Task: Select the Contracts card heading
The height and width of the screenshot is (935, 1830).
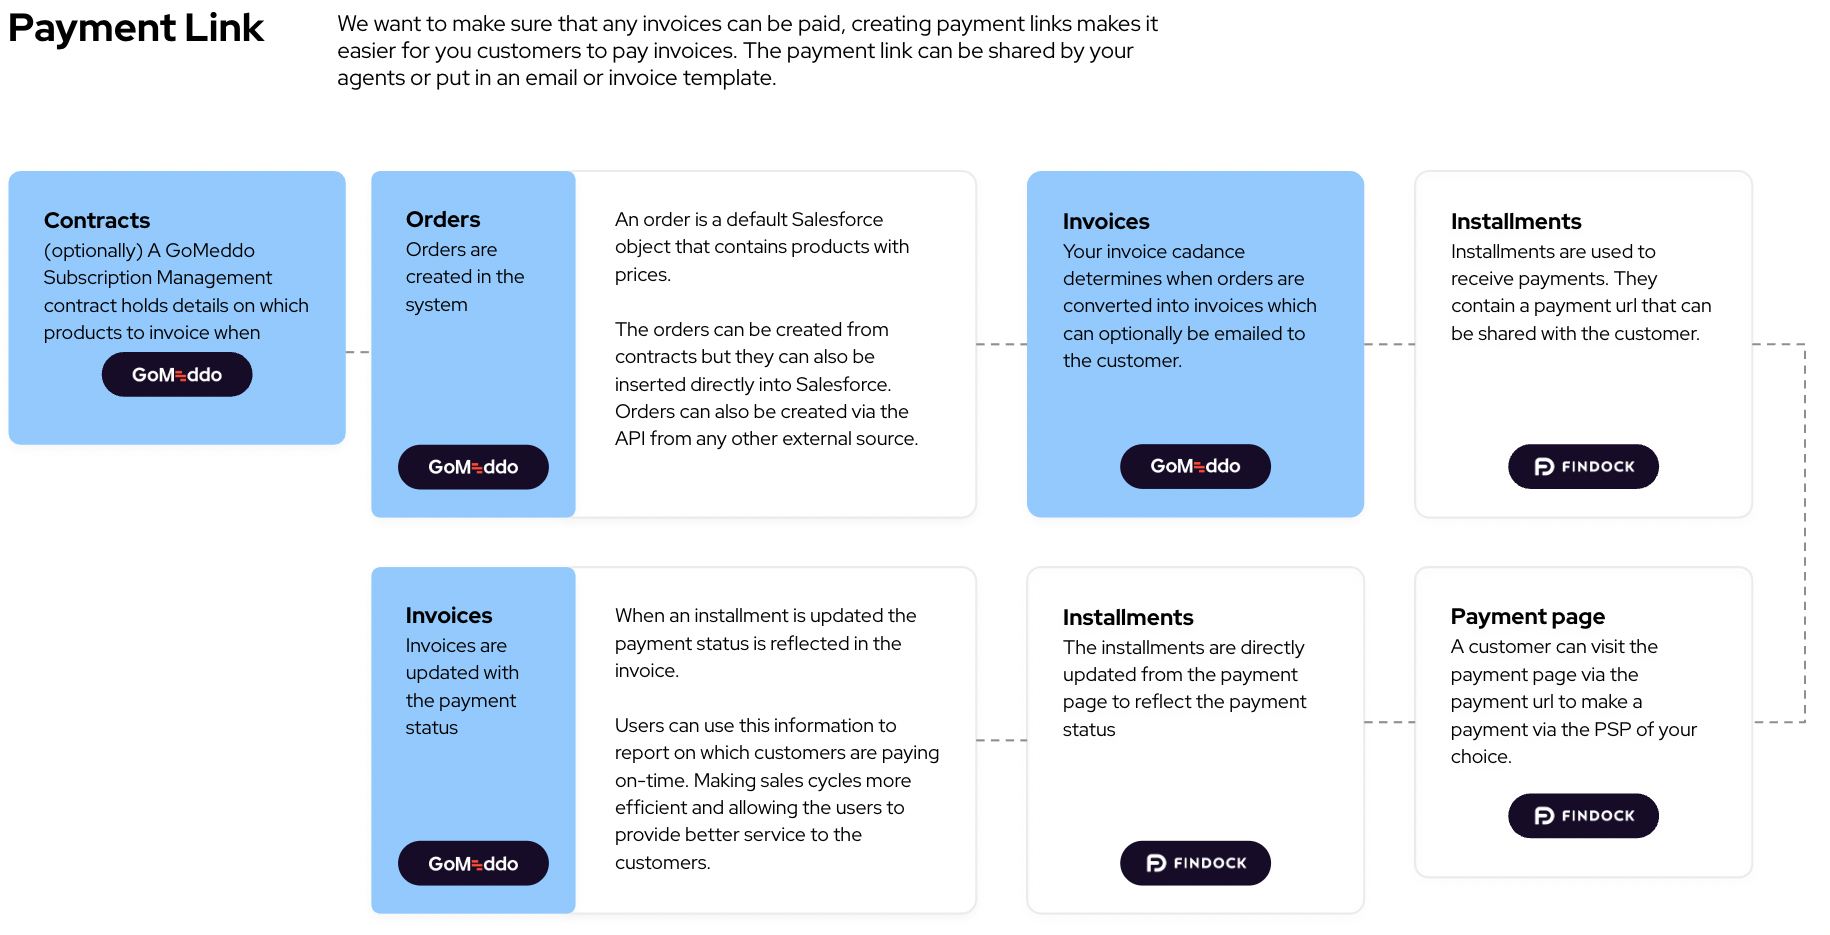Action: click(97, 220)
